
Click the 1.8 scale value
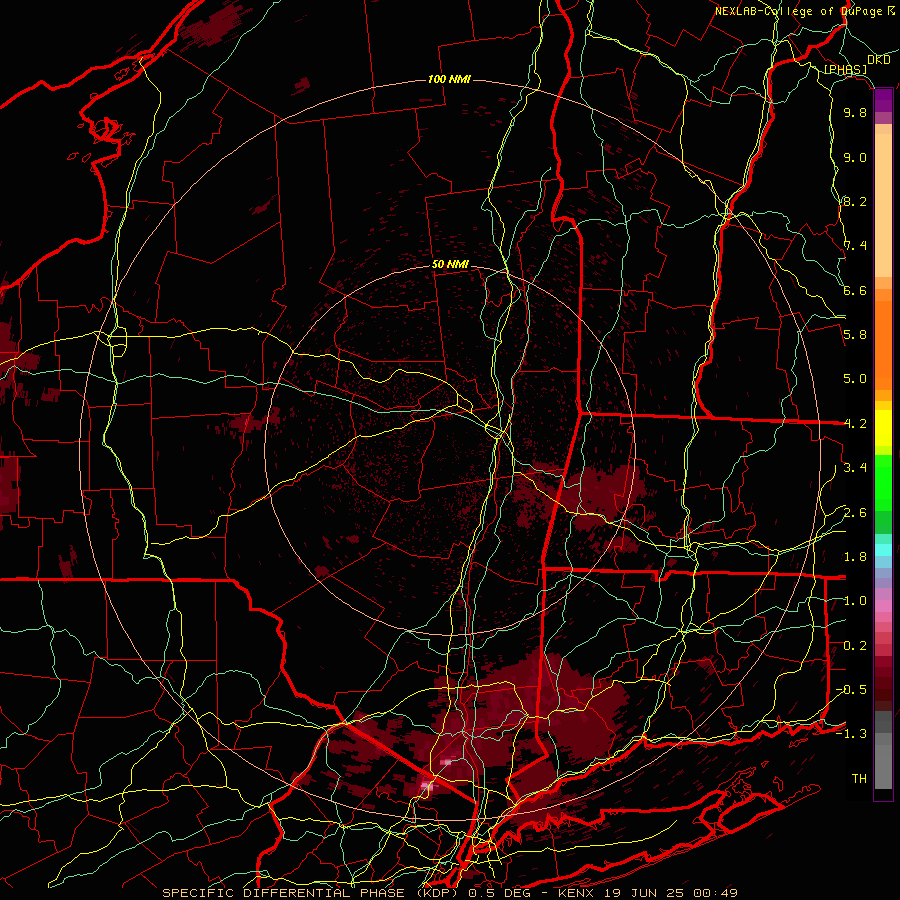point(855,557)
